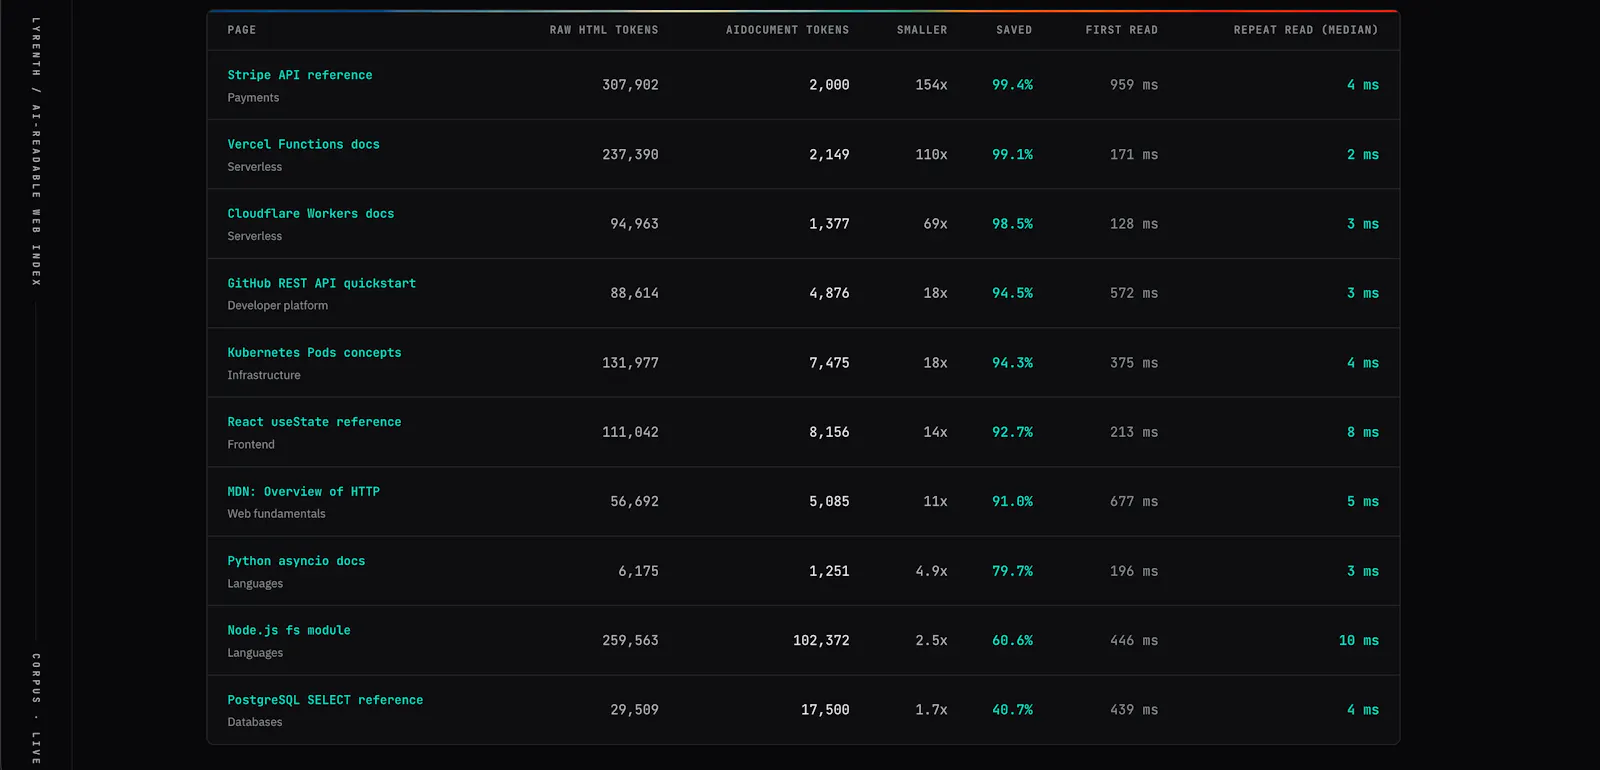Select the raw token value 131,977
Viewport: 1600px width, 770px height.
630,363
